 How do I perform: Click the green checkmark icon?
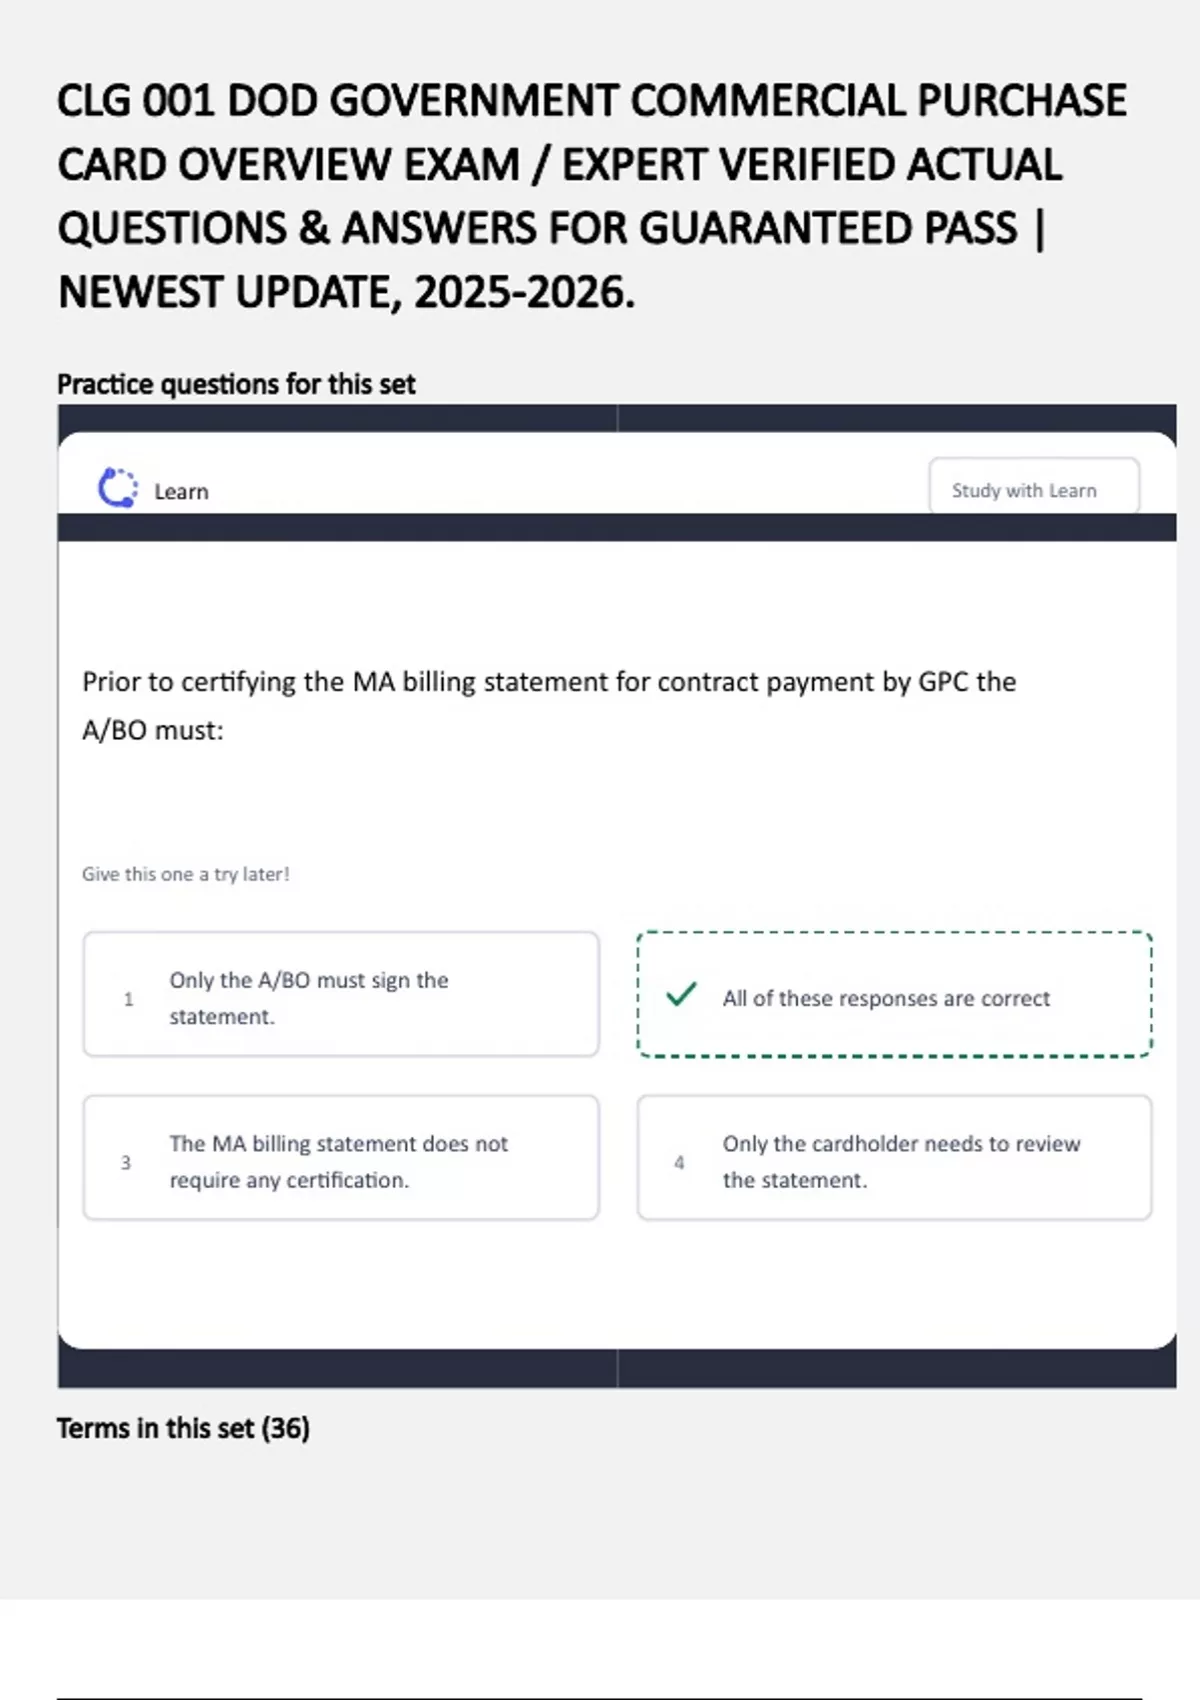tap(681, 994)
